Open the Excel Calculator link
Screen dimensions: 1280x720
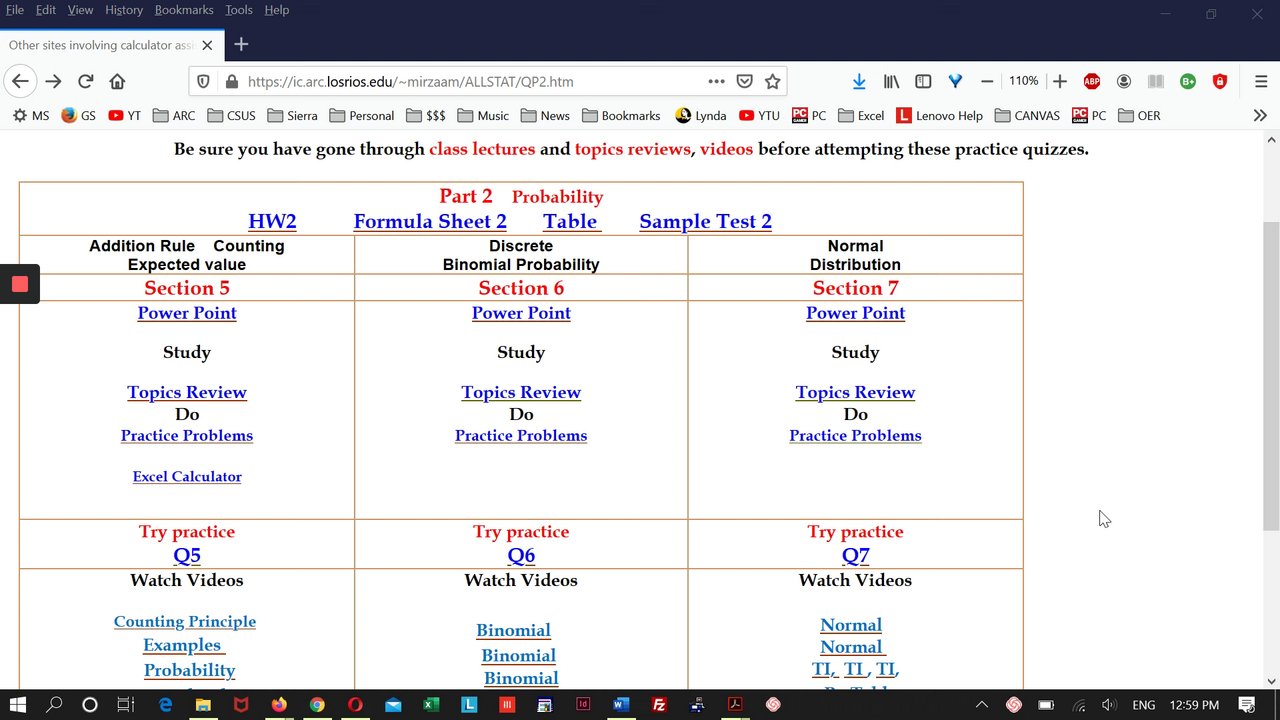point(187,476)
